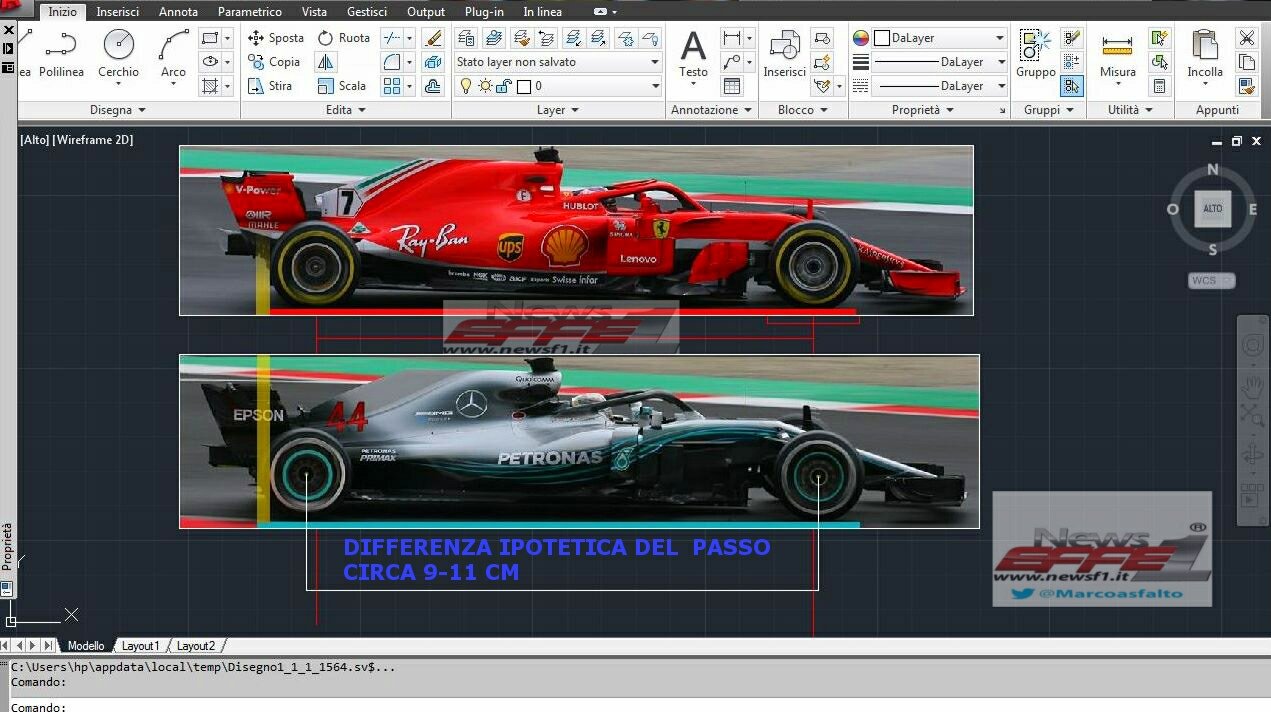Select the Cerchio circle tool
The width and height of the screenshot is (1271, 712).
click(x=118, y=54)
